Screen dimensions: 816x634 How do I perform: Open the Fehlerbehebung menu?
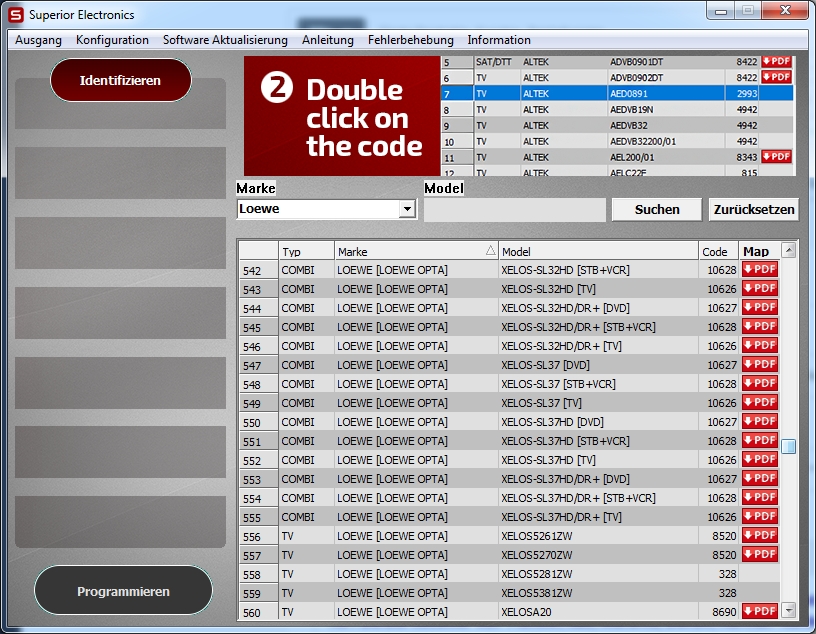click(x=410, y=40)
